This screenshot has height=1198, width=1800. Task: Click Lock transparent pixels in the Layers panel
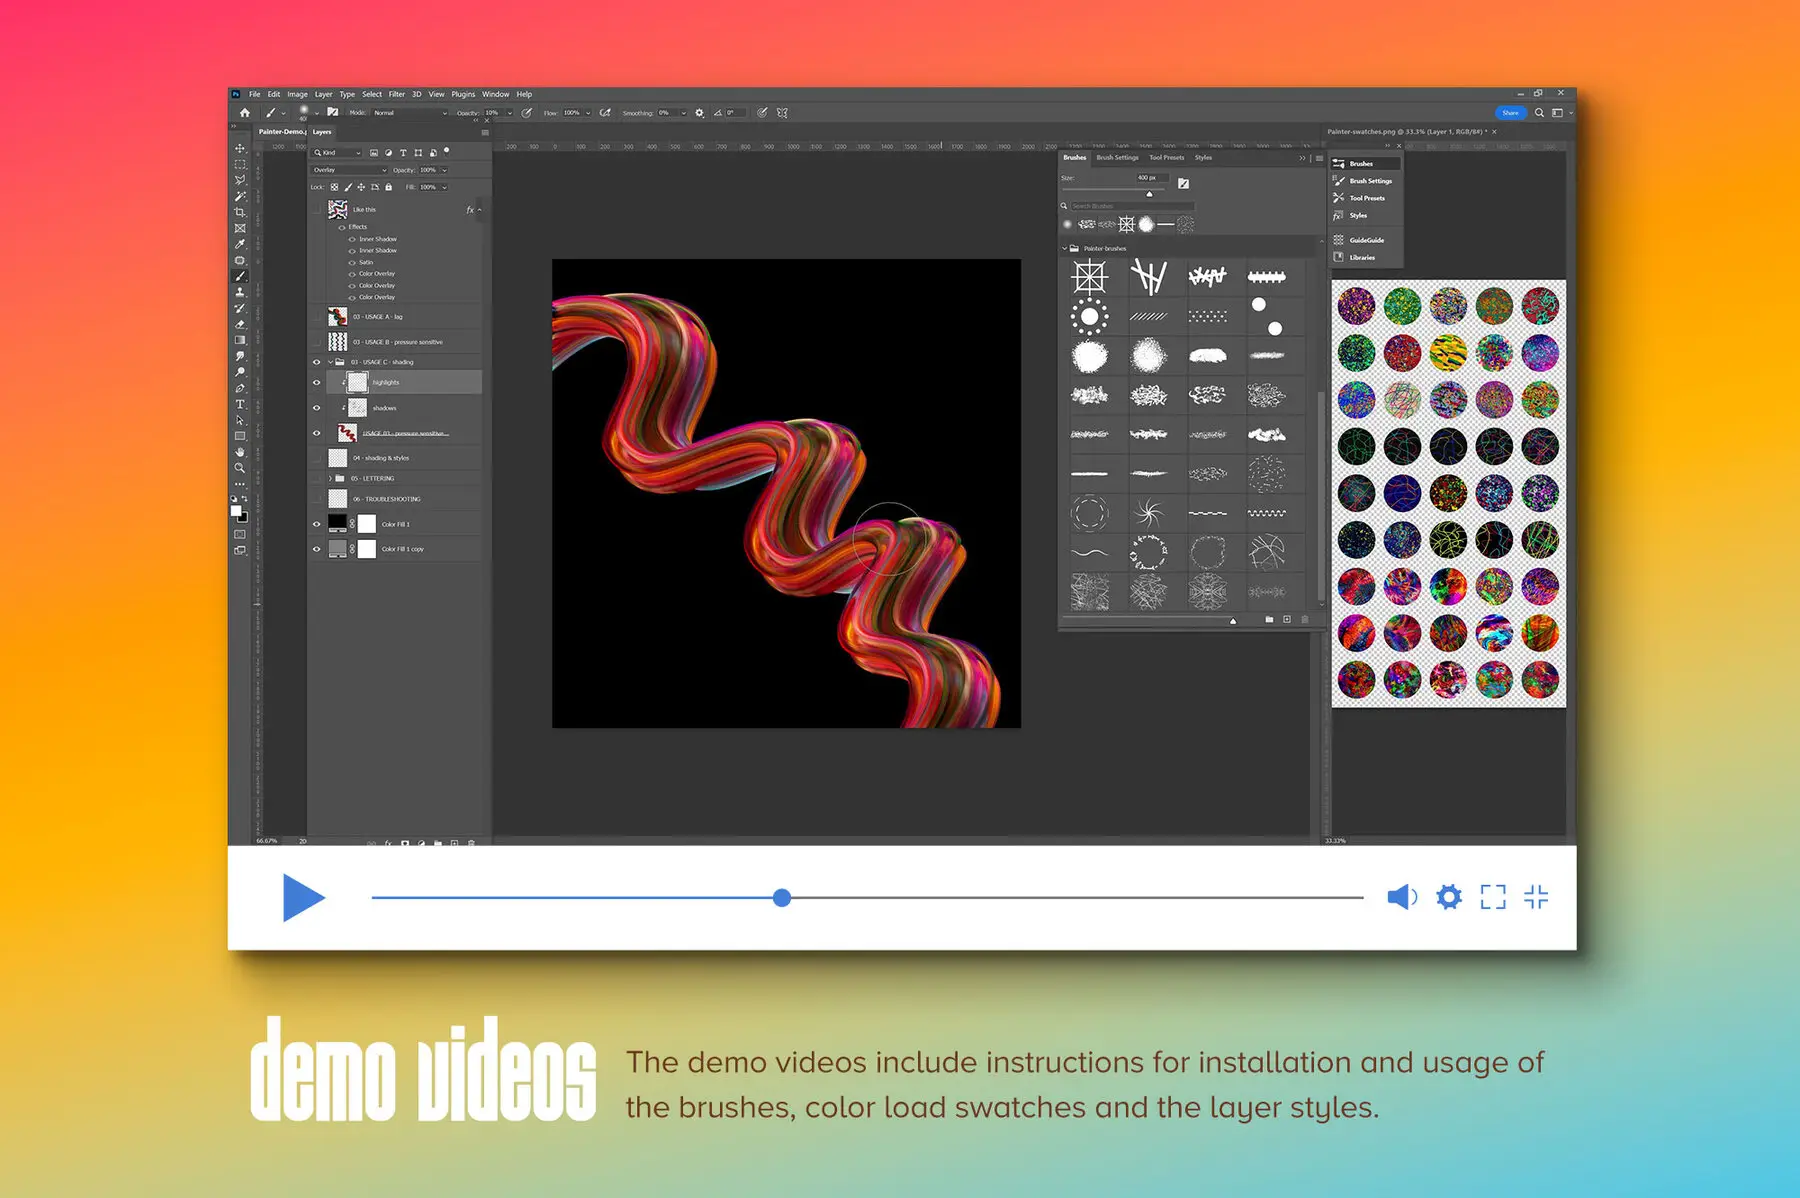334,186
